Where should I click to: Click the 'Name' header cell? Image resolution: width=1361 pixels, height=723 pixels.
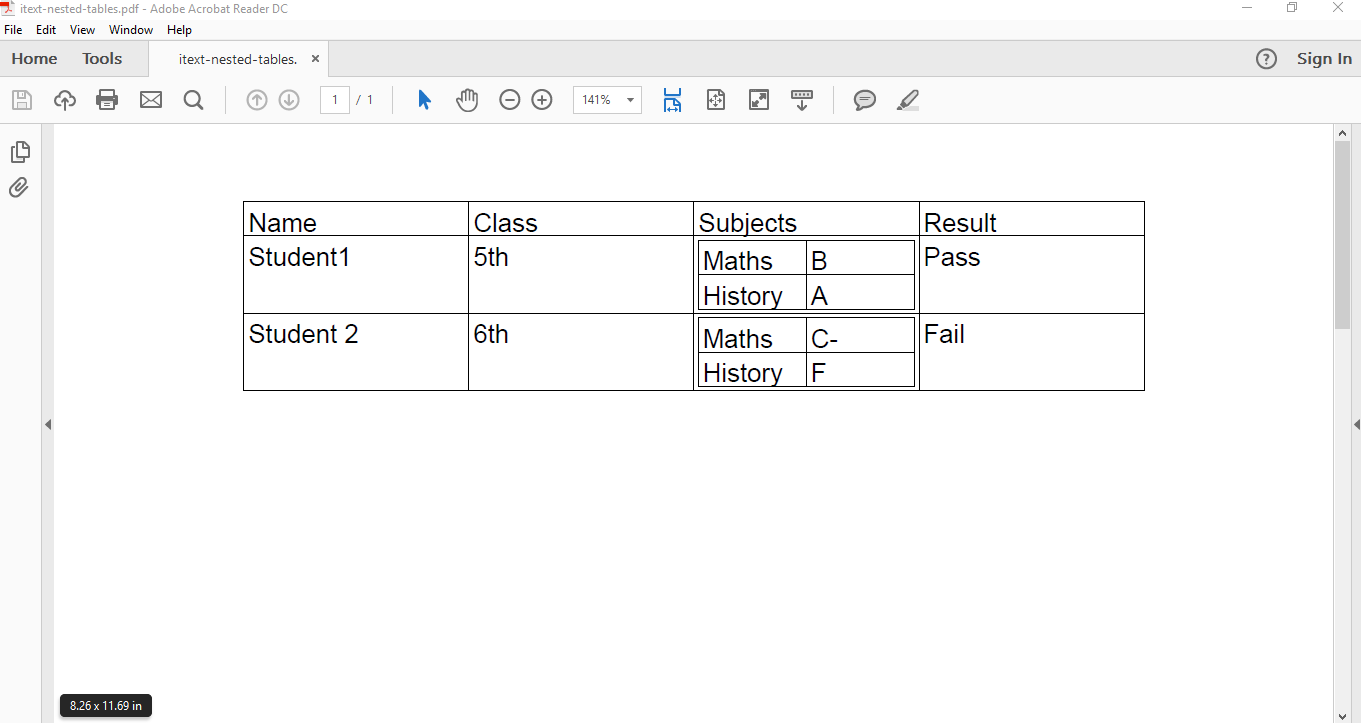pyautogui.click(x=356, y=219)
